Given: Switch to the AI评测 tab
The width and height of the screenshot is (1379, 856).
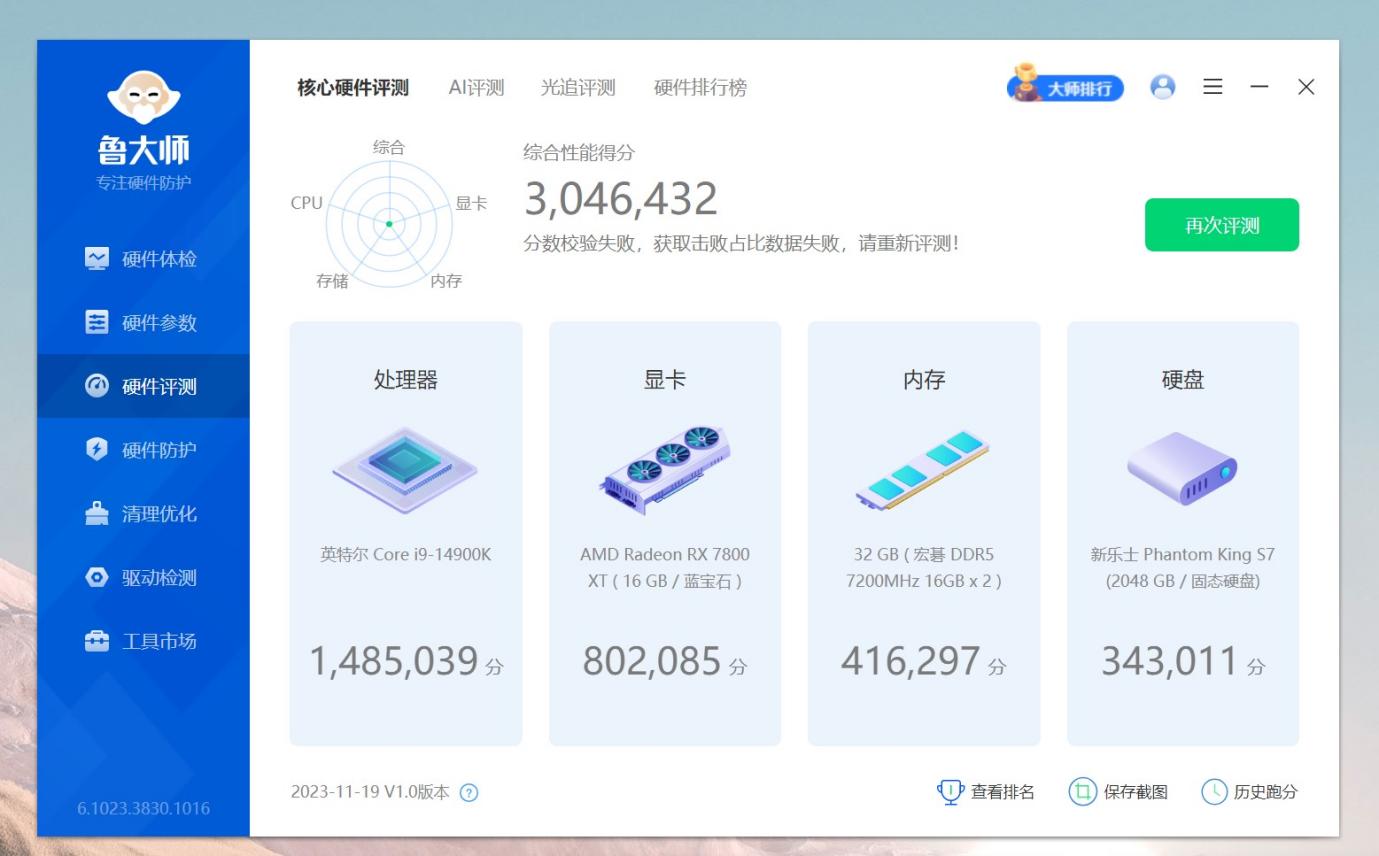Looking at the screenshot, I should tap(476, 88).
